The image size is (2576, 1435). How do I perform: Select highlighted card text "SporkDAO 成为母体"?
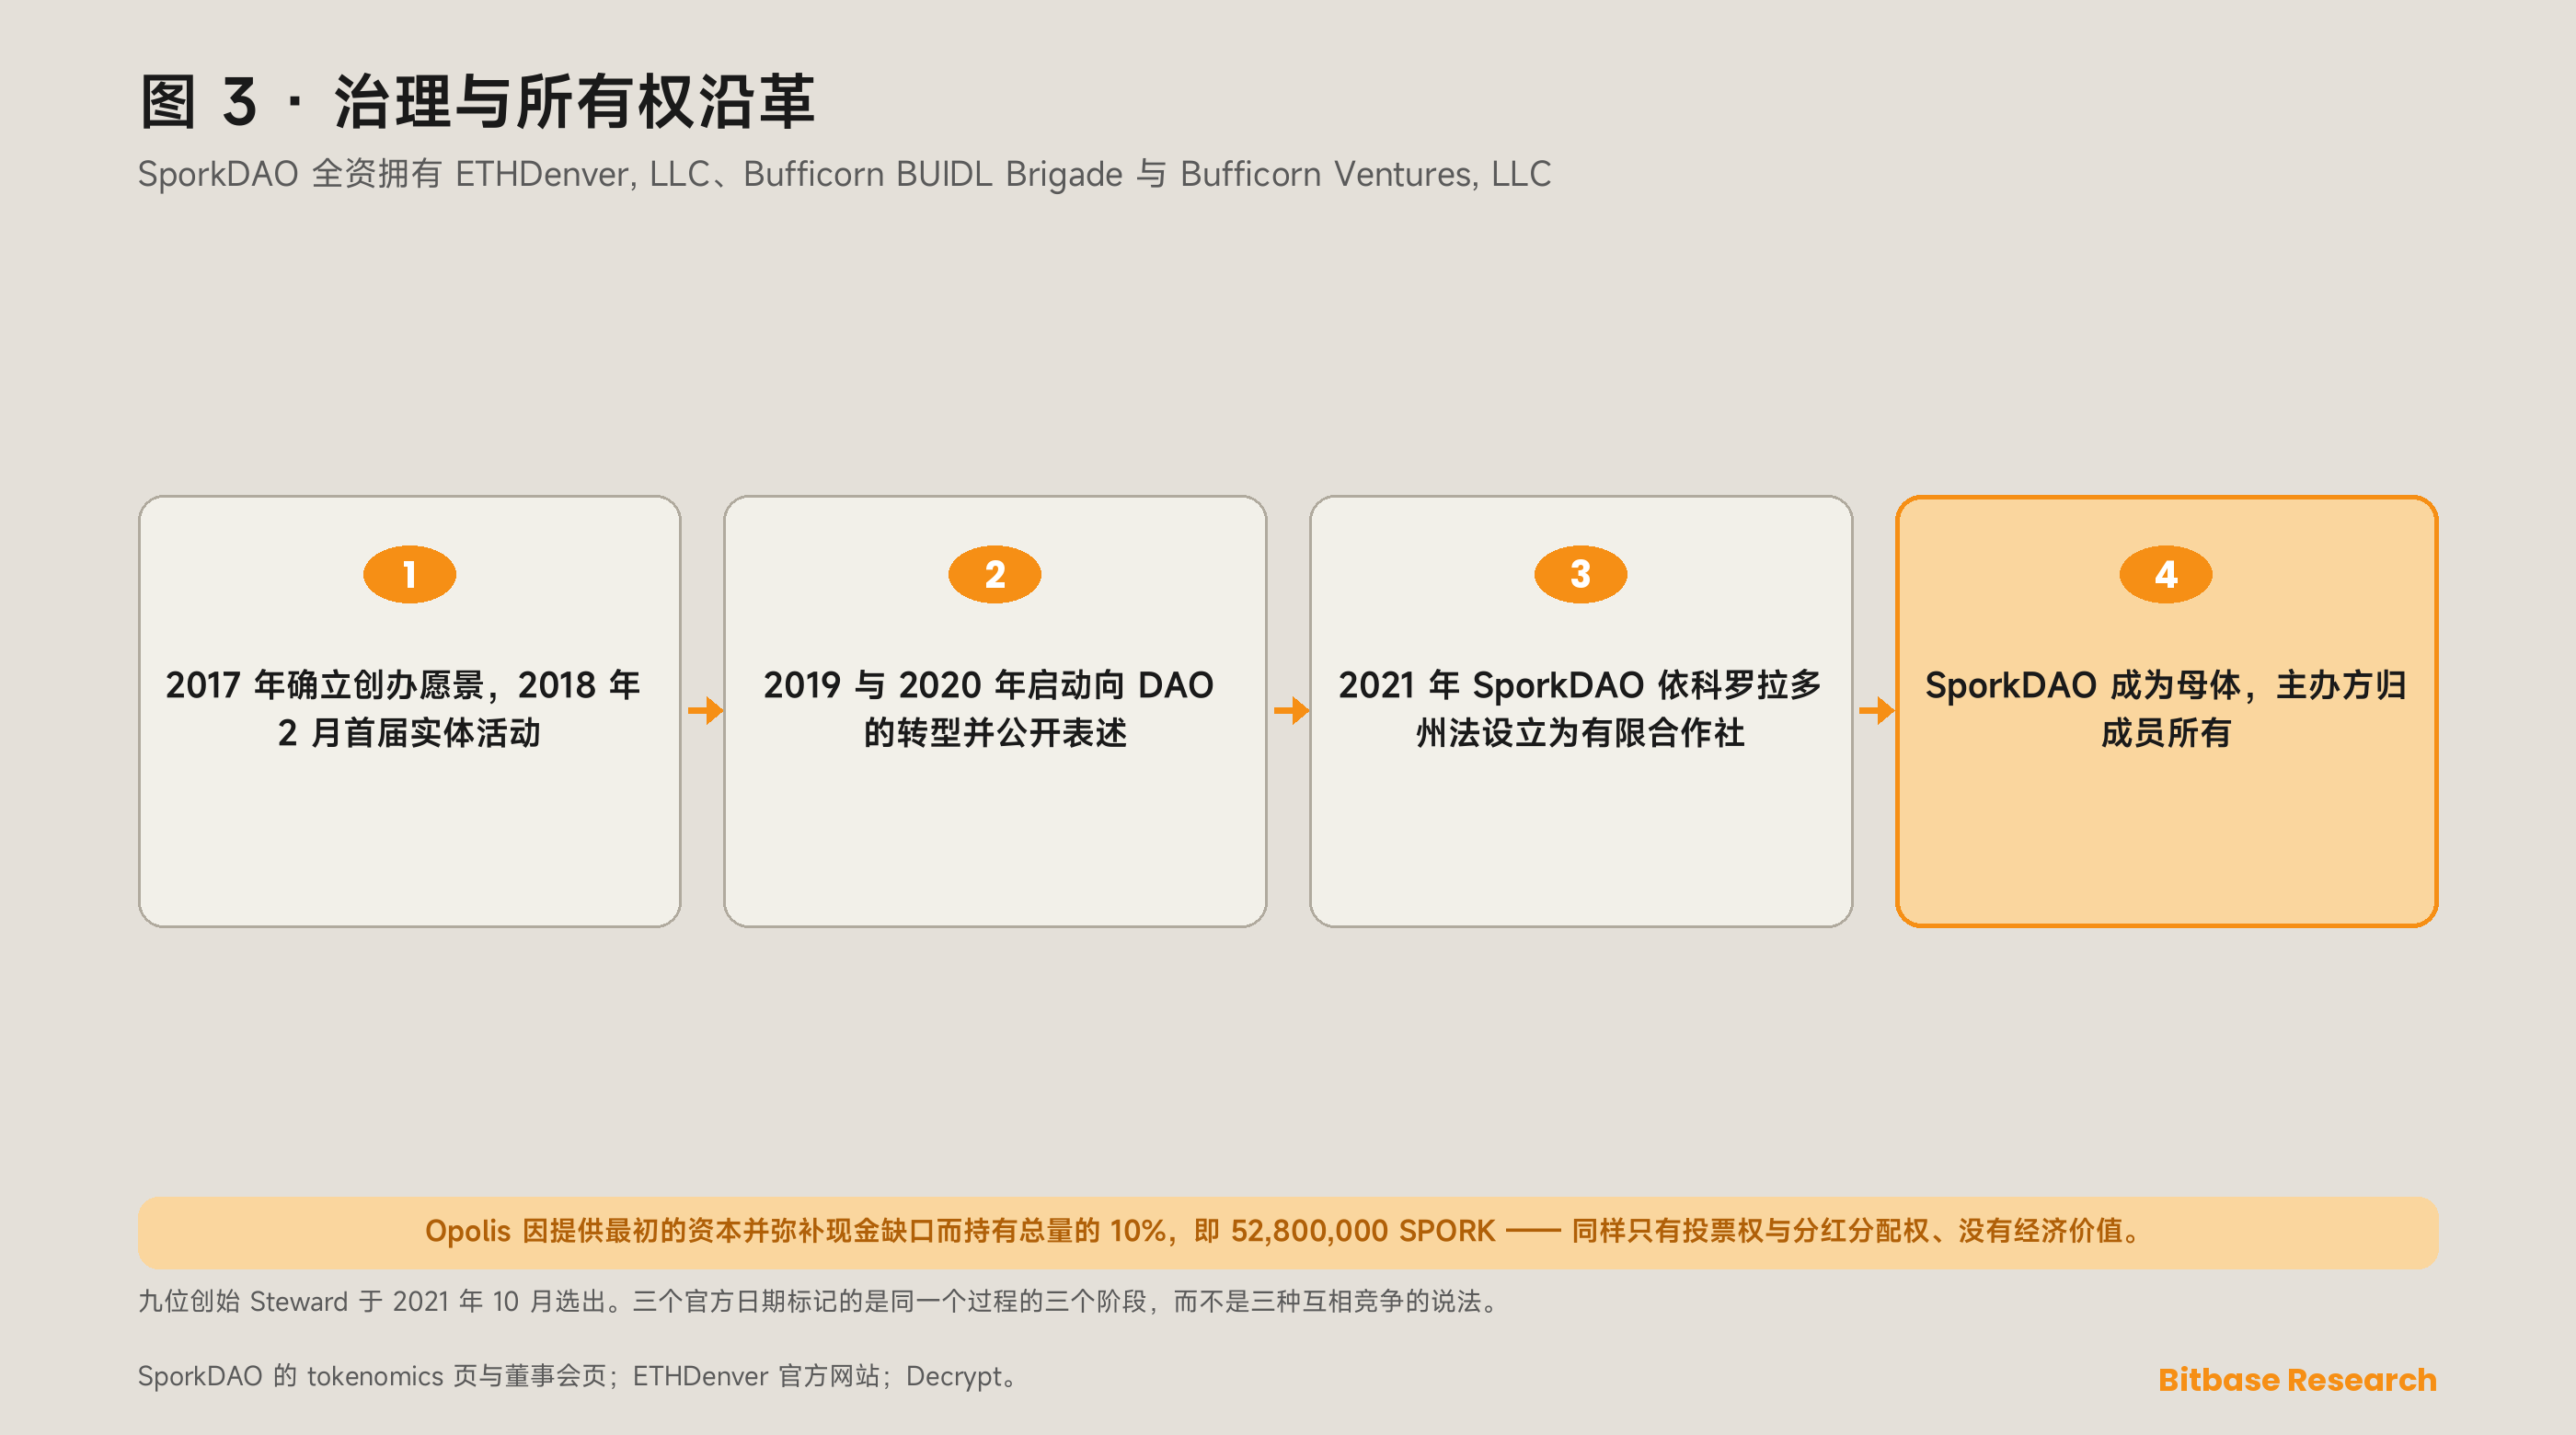(2083, 685)
